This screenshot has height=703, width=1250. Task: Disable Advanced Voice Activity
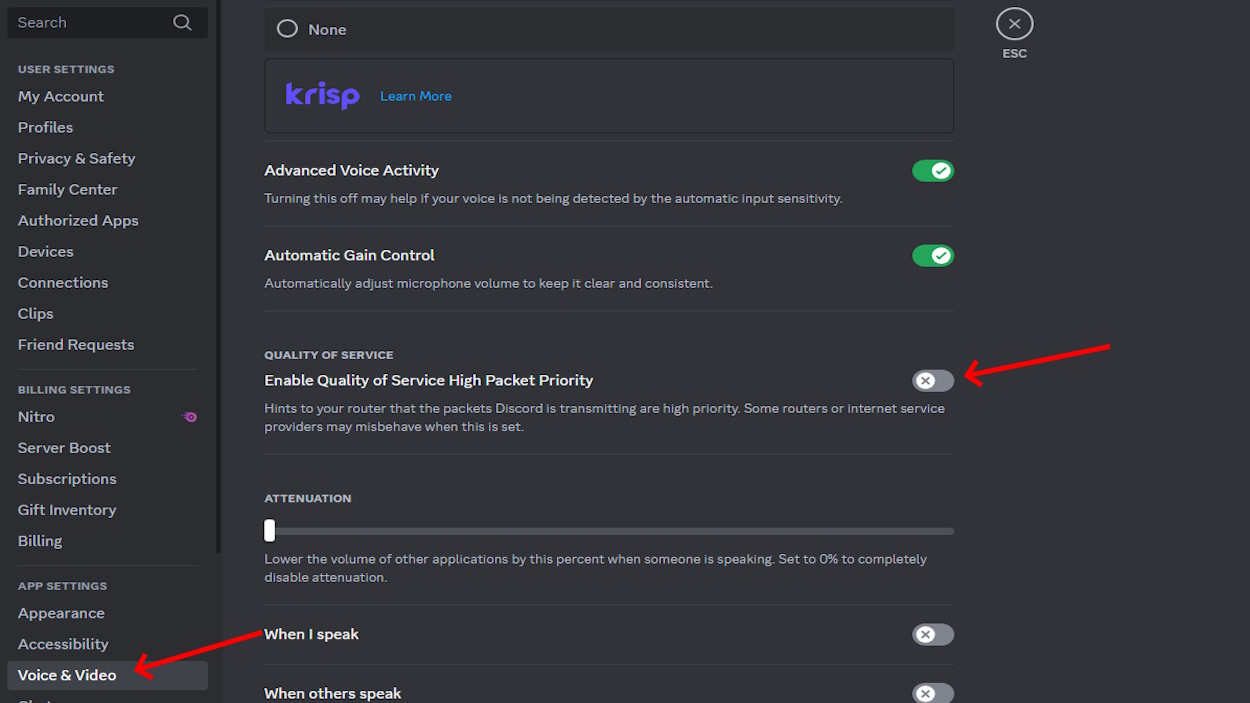tap(933, 170)
